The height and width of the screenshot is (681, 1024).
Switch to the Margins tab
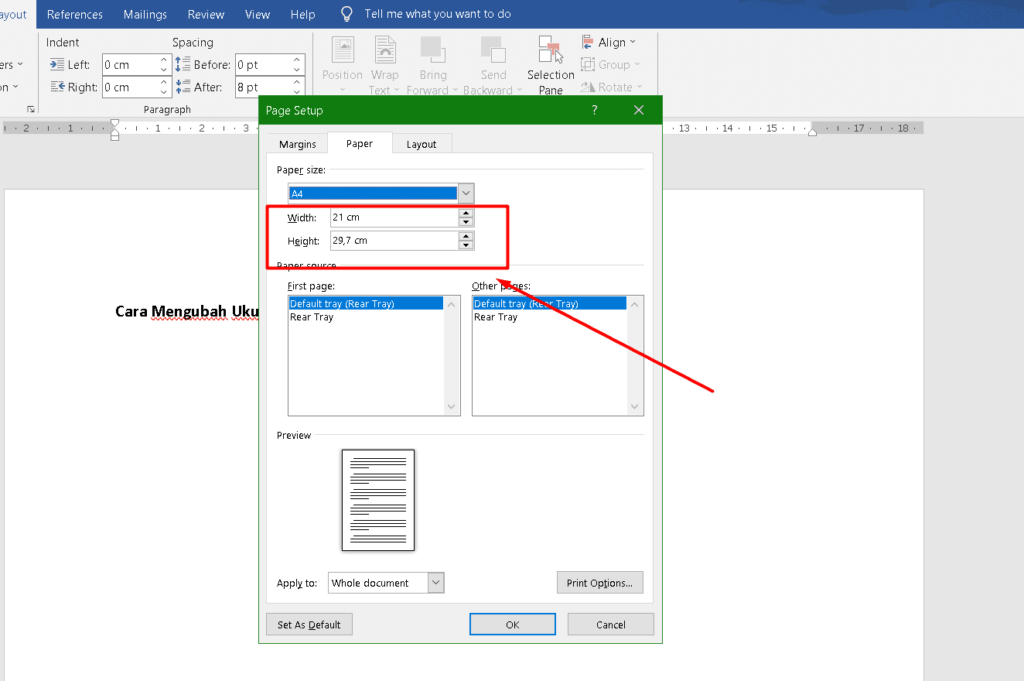(297, 144)
